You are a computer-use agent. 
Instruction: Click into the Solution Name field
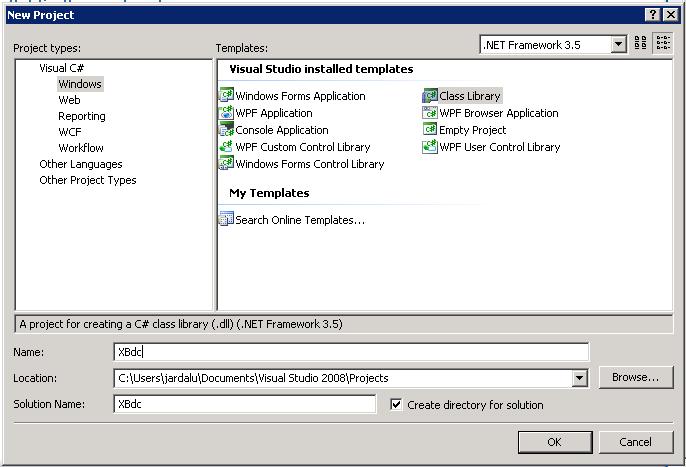click(245, 404)
